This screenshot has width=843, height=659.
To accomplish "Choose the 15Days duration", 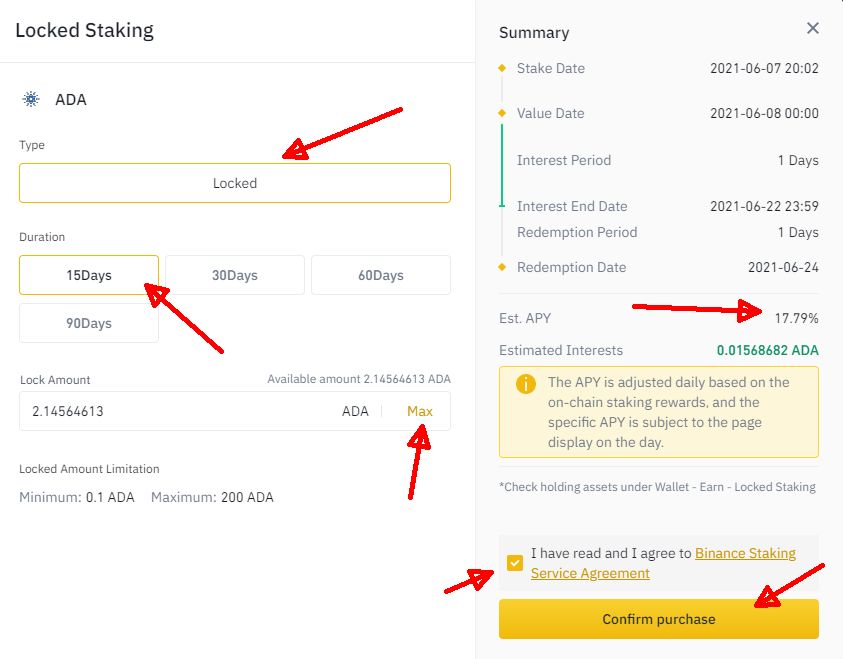I will [89, 275].
